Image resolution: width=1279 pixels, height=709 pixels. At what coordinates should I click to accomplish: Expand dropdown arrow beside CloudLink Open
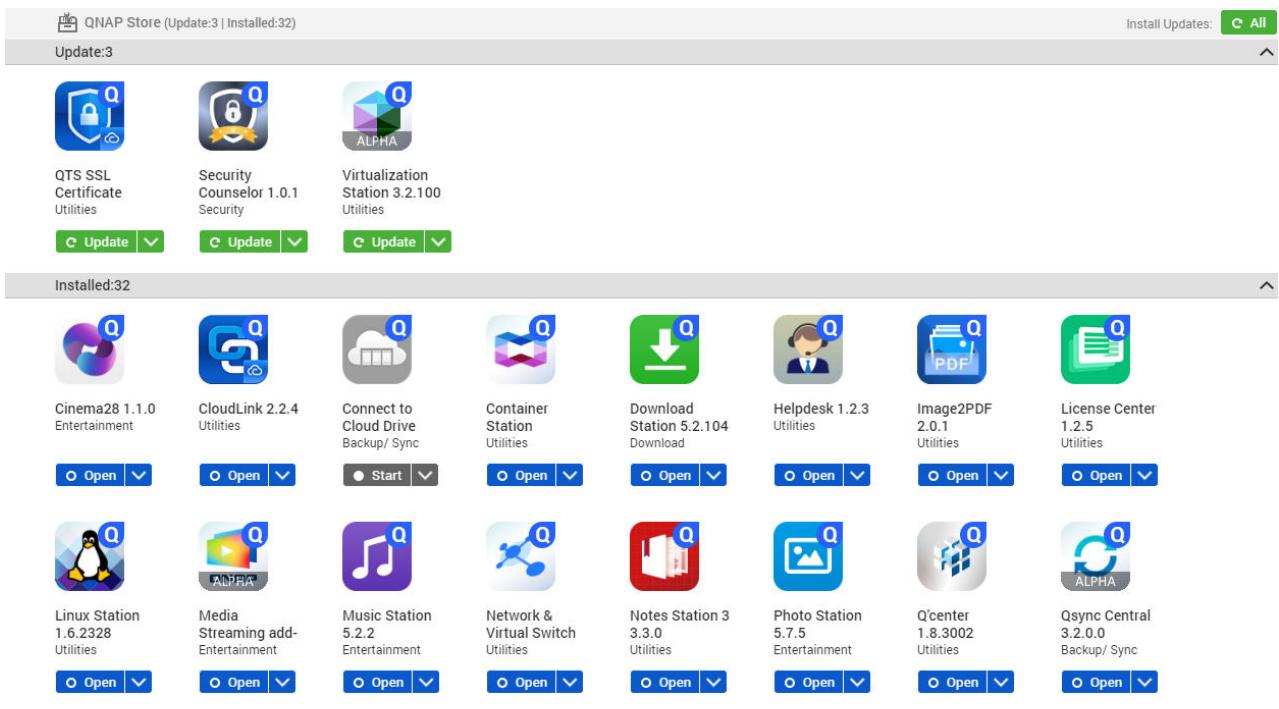[283, 476]
